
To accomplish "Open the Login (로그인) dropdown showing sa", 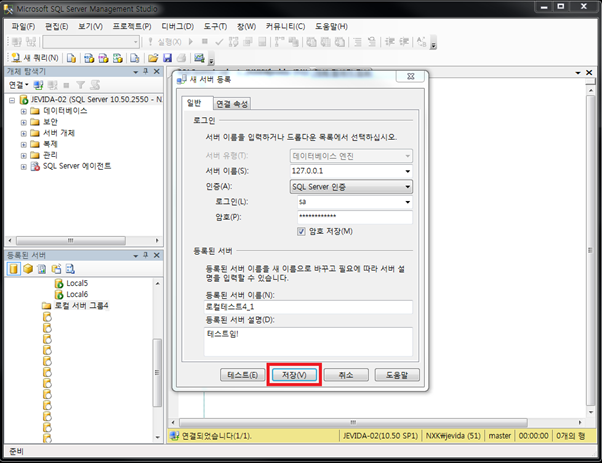I will click(x=407, y=202).
